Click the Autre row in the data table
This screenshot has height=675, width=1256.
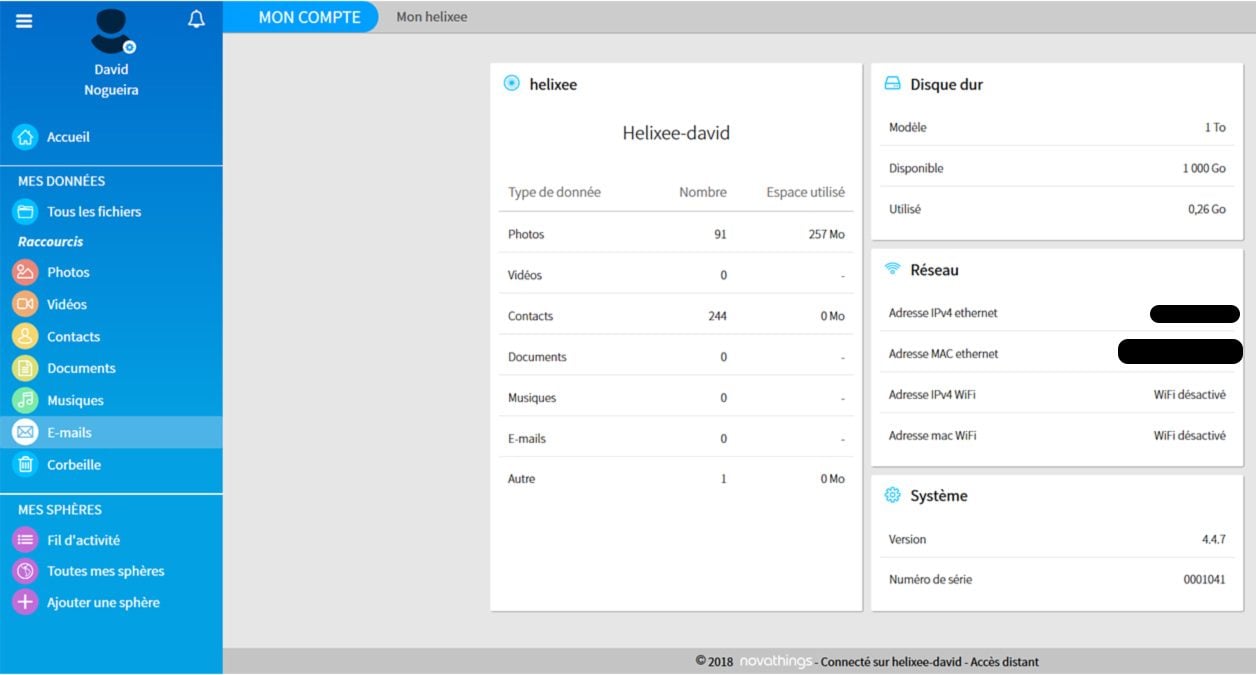pos(676,479)
